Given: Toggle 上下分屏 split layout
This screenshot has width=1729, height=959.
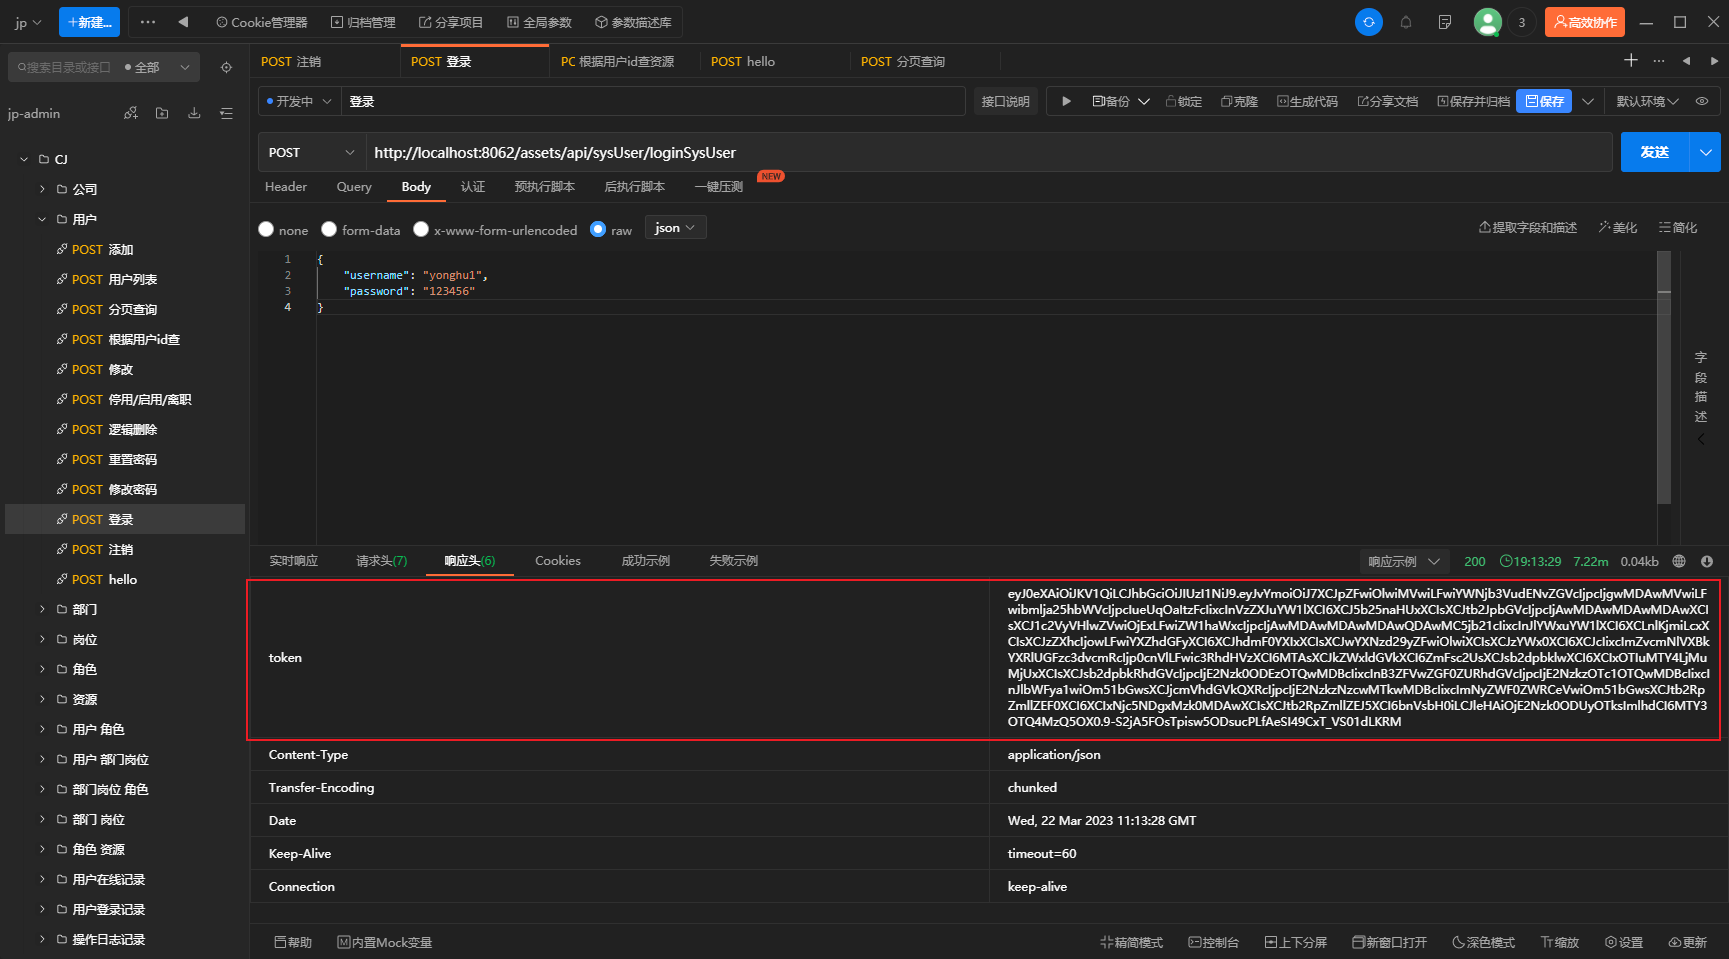Looking at the screenshot, I should coord(1295,942).
